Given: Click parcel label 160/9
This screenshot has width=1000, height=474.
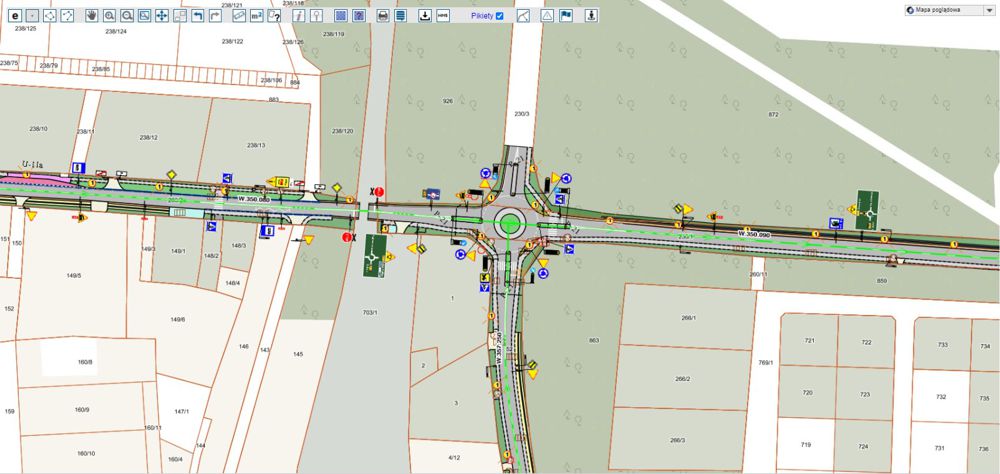Looking at the screenshot, I should (x=82, y=410).
